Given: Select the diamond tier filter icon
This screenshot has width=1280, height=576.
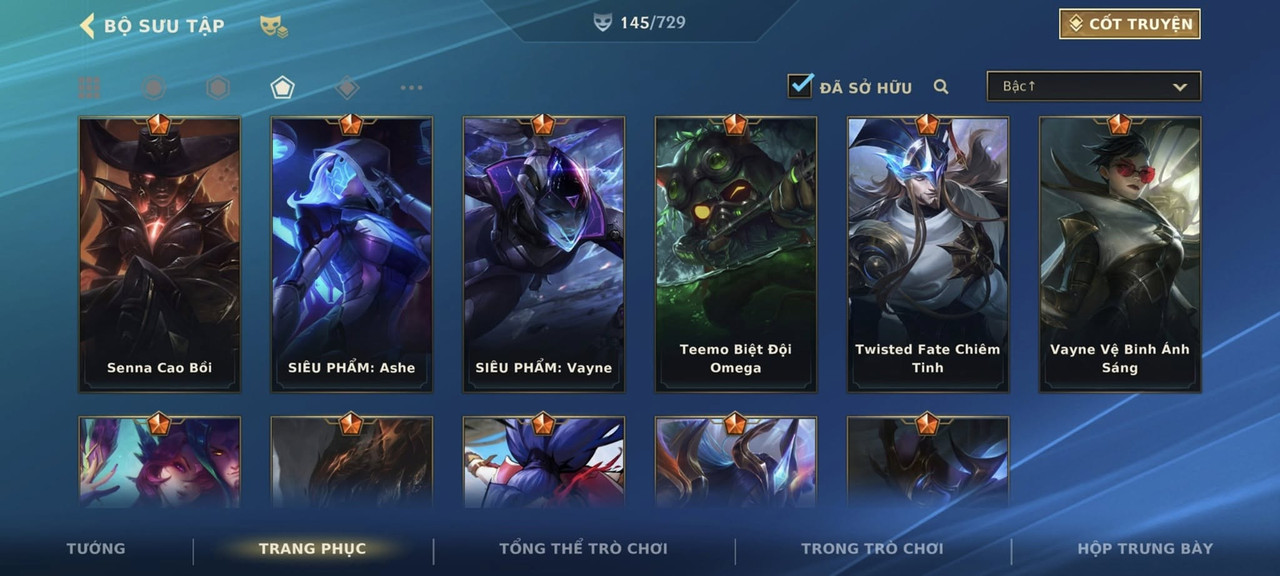Looking at the screenshot, I should [x=347, y=88].
